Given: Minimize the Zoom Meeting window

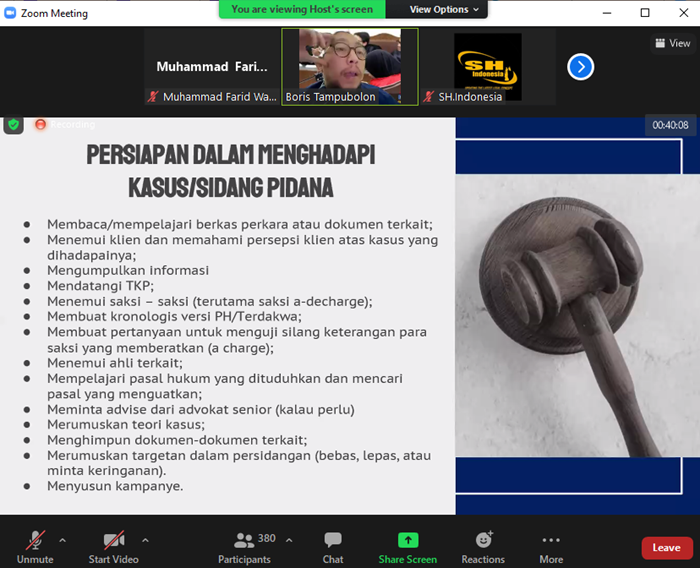Looking at the screenshot, I should tap(607, 13).
